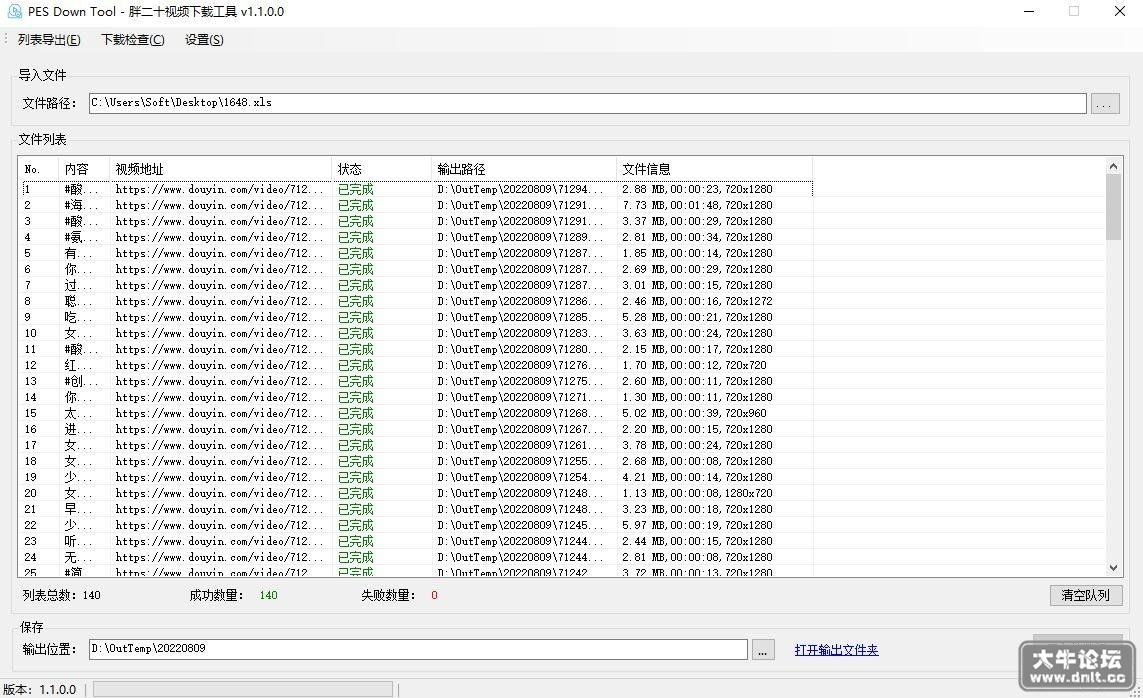This screenshot has width=1143, height=698.
Task: Click the 清空队列 button
Action: pyautogui.click(x=1085, y=595)
